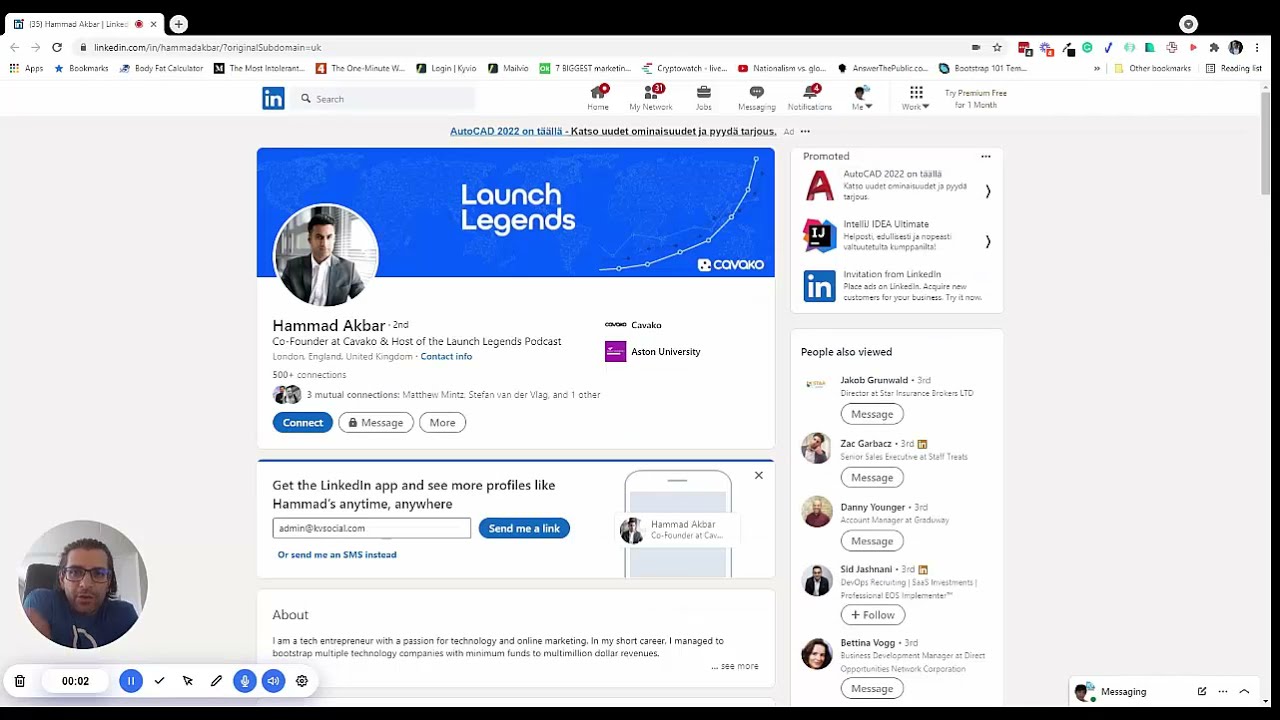Image resolution: width=1280 pixels, height=720 pixels.
Task: Open Body Fat Calculator bookmark
Action: click(161, 68)
